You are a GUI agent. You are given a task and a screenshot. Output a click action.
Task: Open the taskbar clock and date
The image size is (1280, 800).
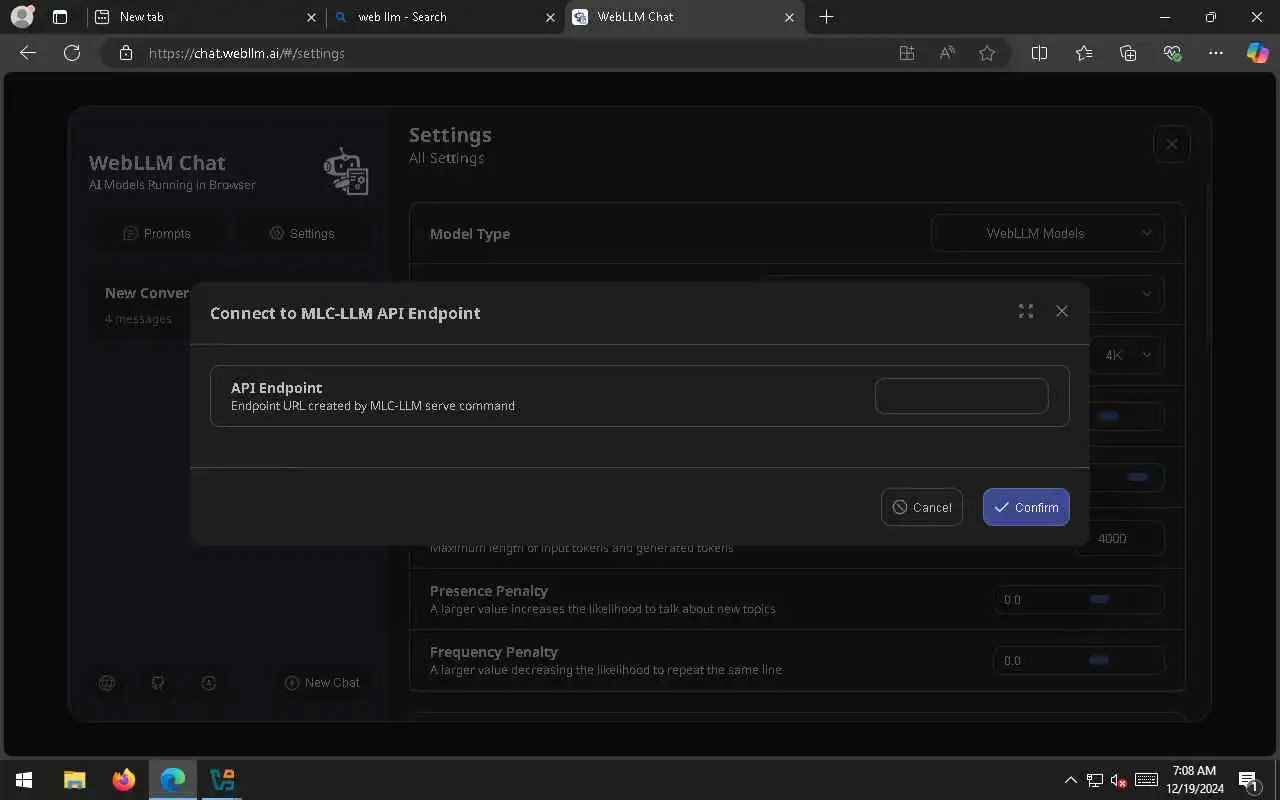coord(1195,780)
